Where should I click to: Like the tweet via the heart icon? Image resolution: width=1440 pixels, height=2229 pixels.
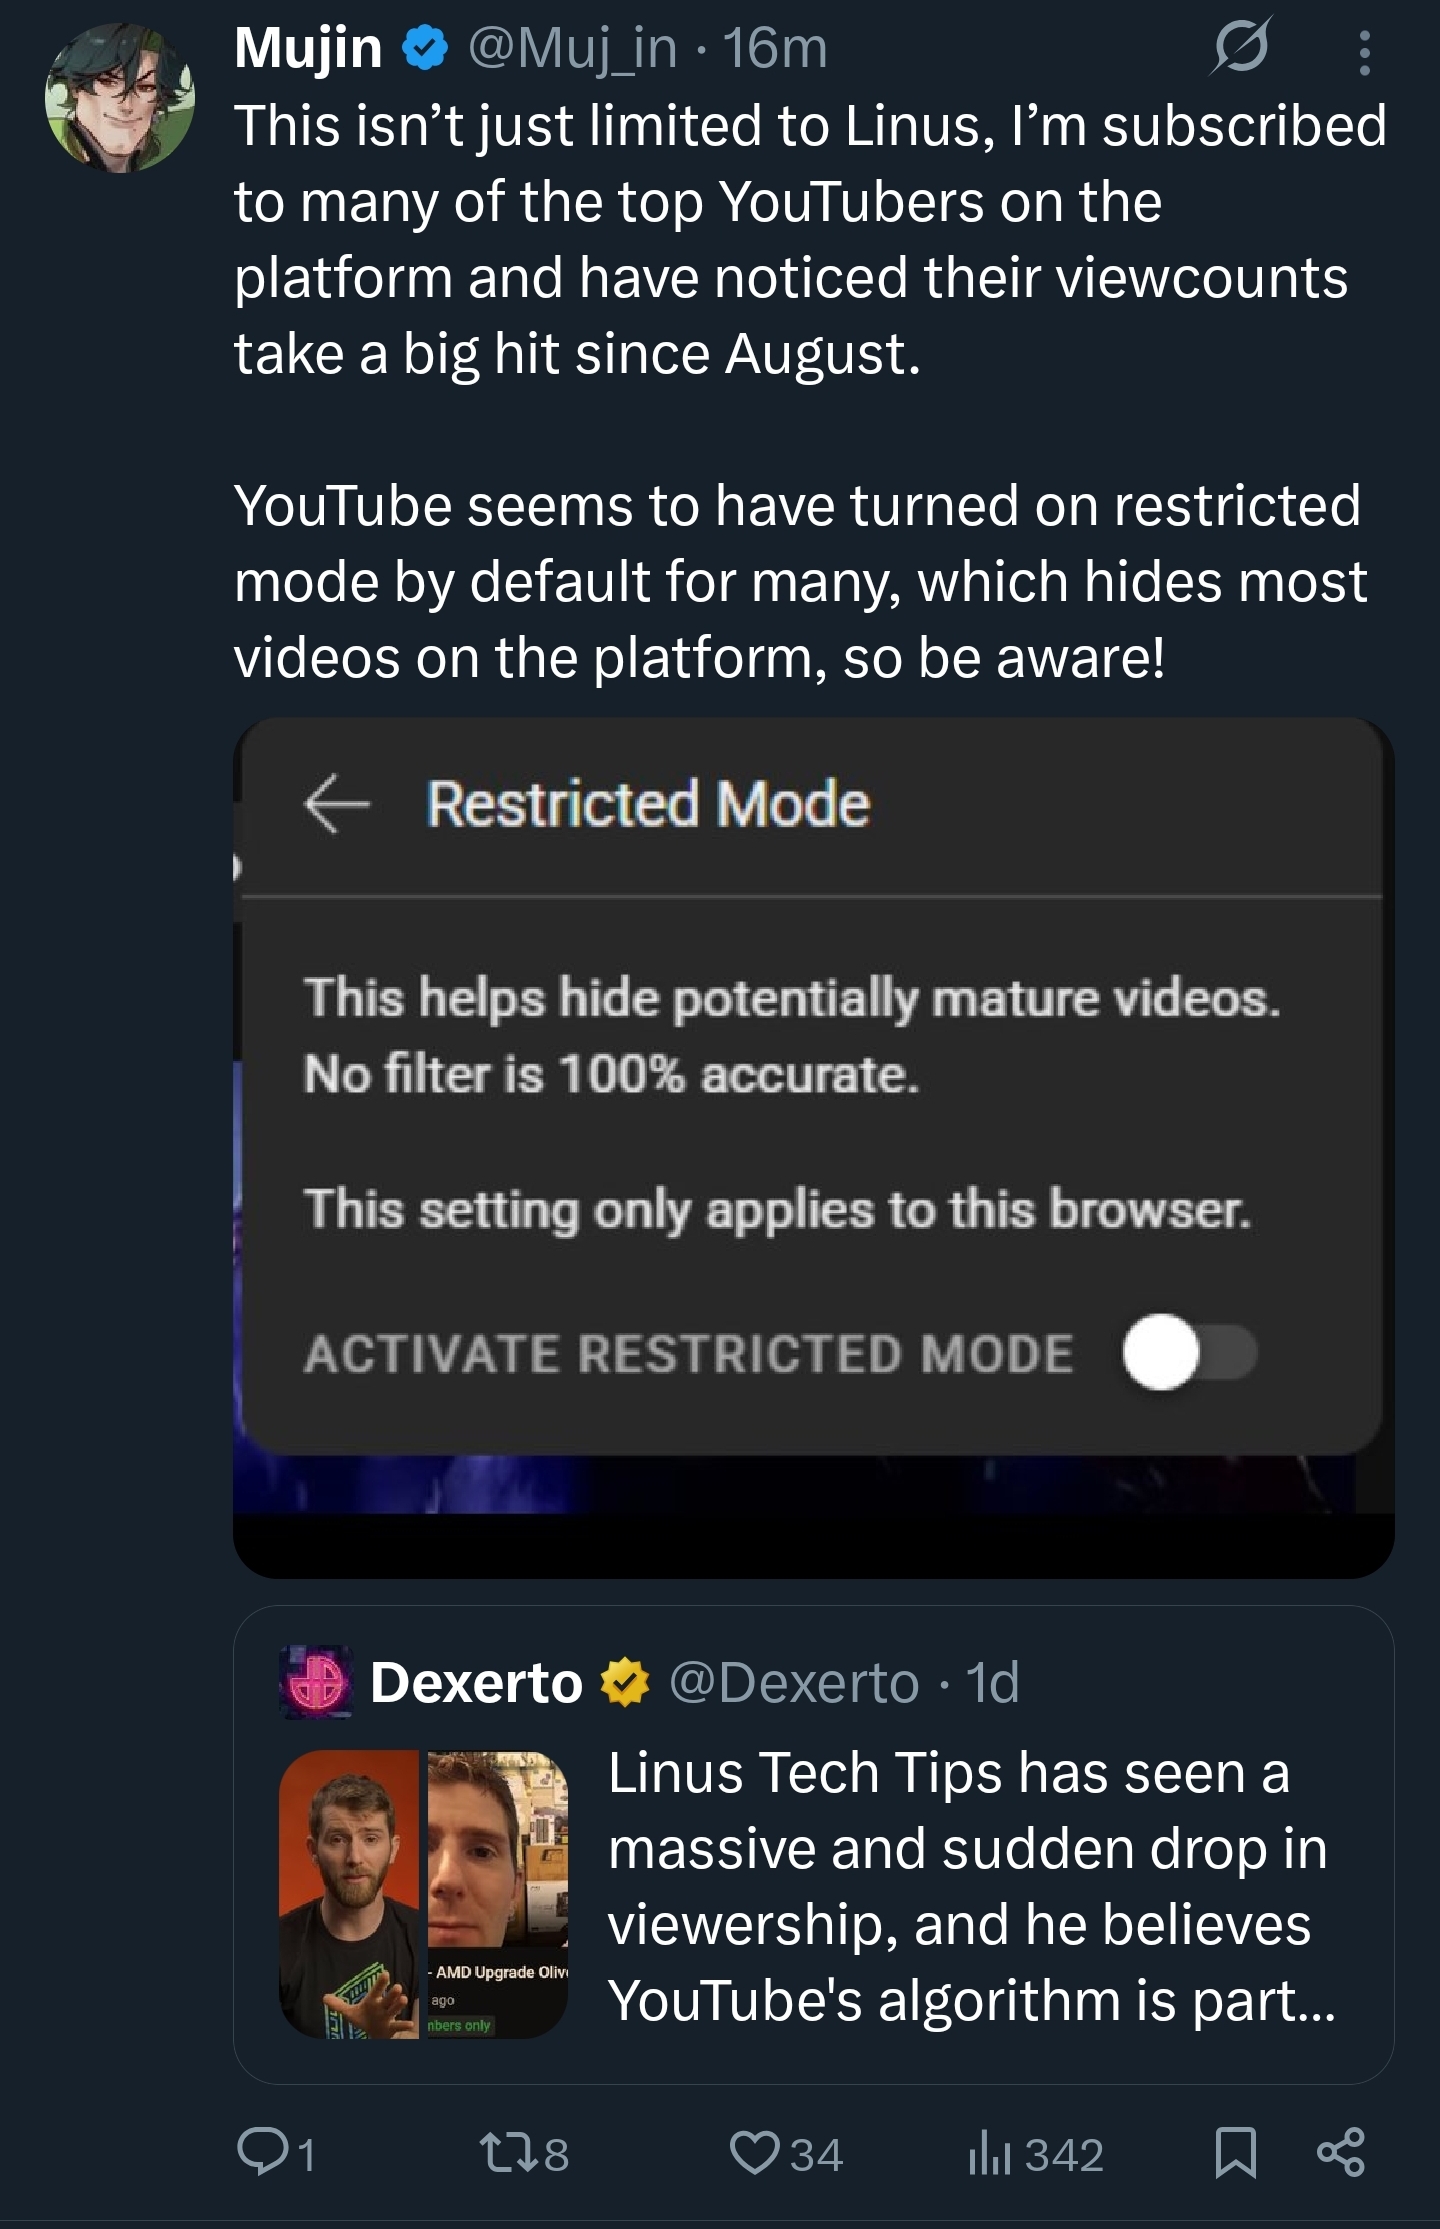click(754, 2152)
